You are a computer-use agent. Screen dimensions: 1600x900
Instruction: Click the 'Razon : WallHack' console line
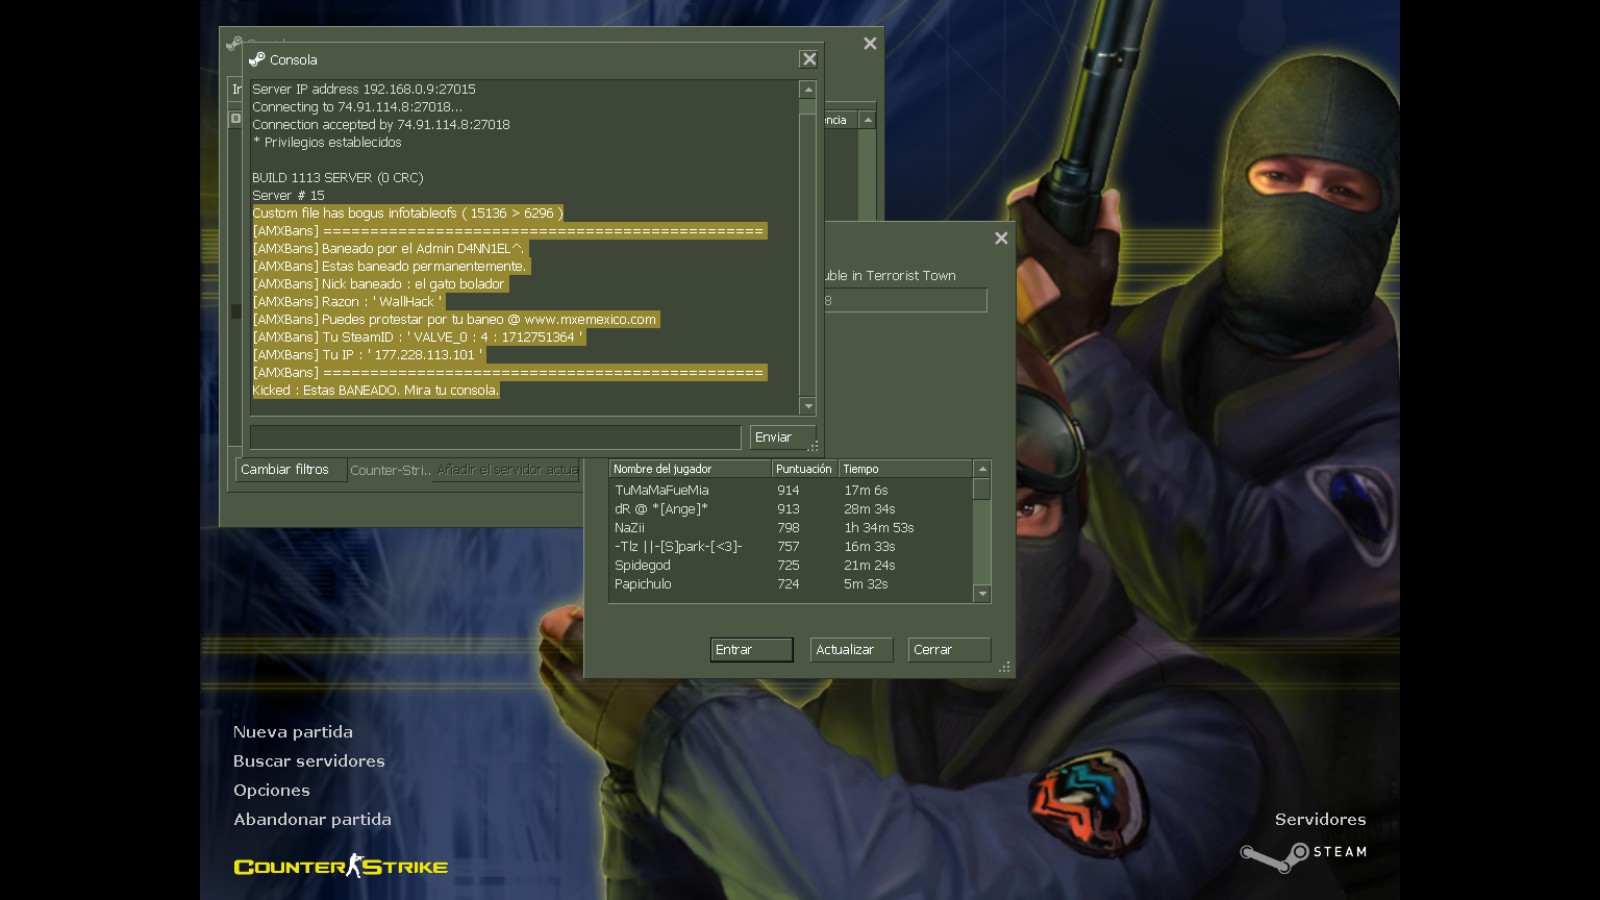(348, 302)
